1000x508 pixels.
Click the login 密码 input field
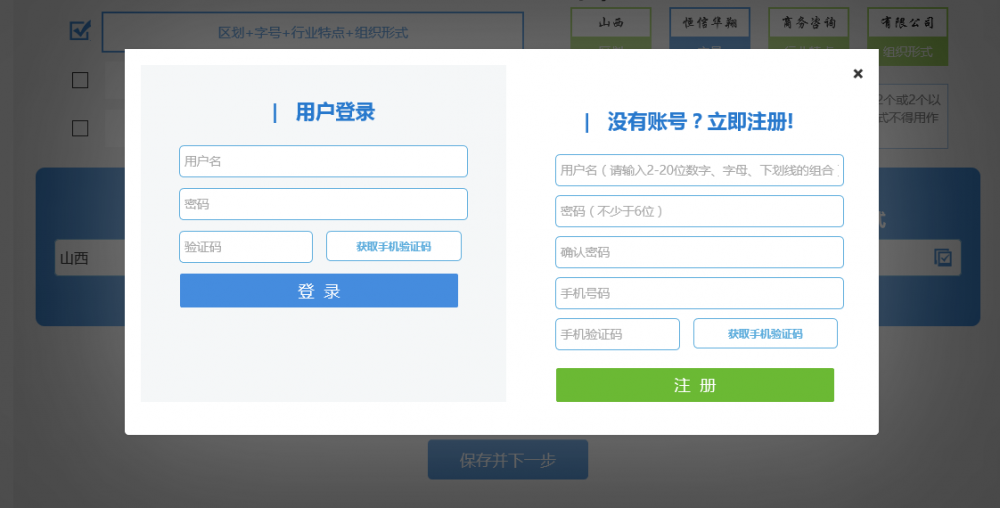tap(323, 204)
